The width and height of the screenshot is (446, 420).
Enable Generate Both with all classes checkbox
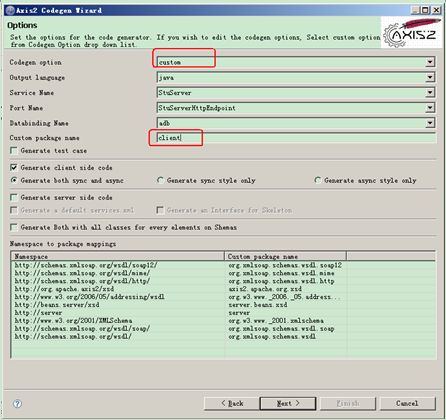pos(14,227)
